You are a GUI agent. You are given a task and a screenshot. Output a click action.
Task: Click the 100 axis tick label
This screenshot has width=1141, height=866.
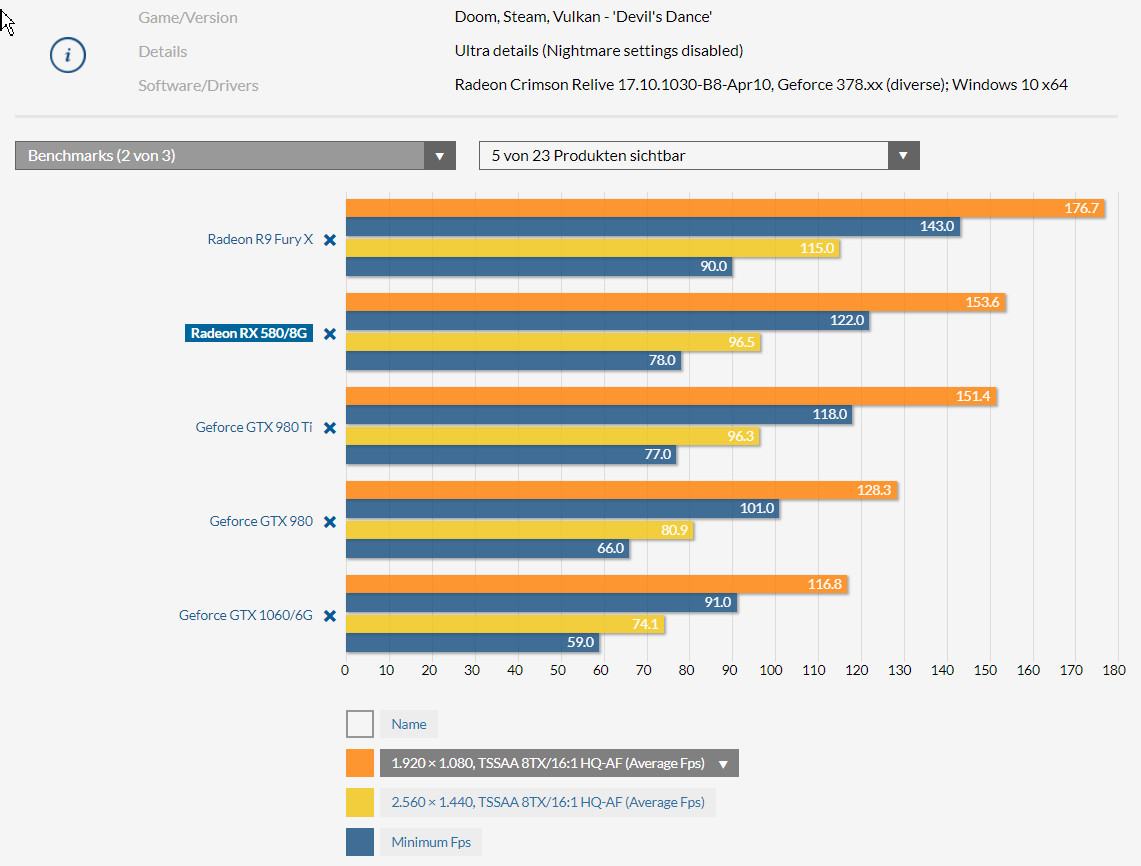tap(771, 670)
